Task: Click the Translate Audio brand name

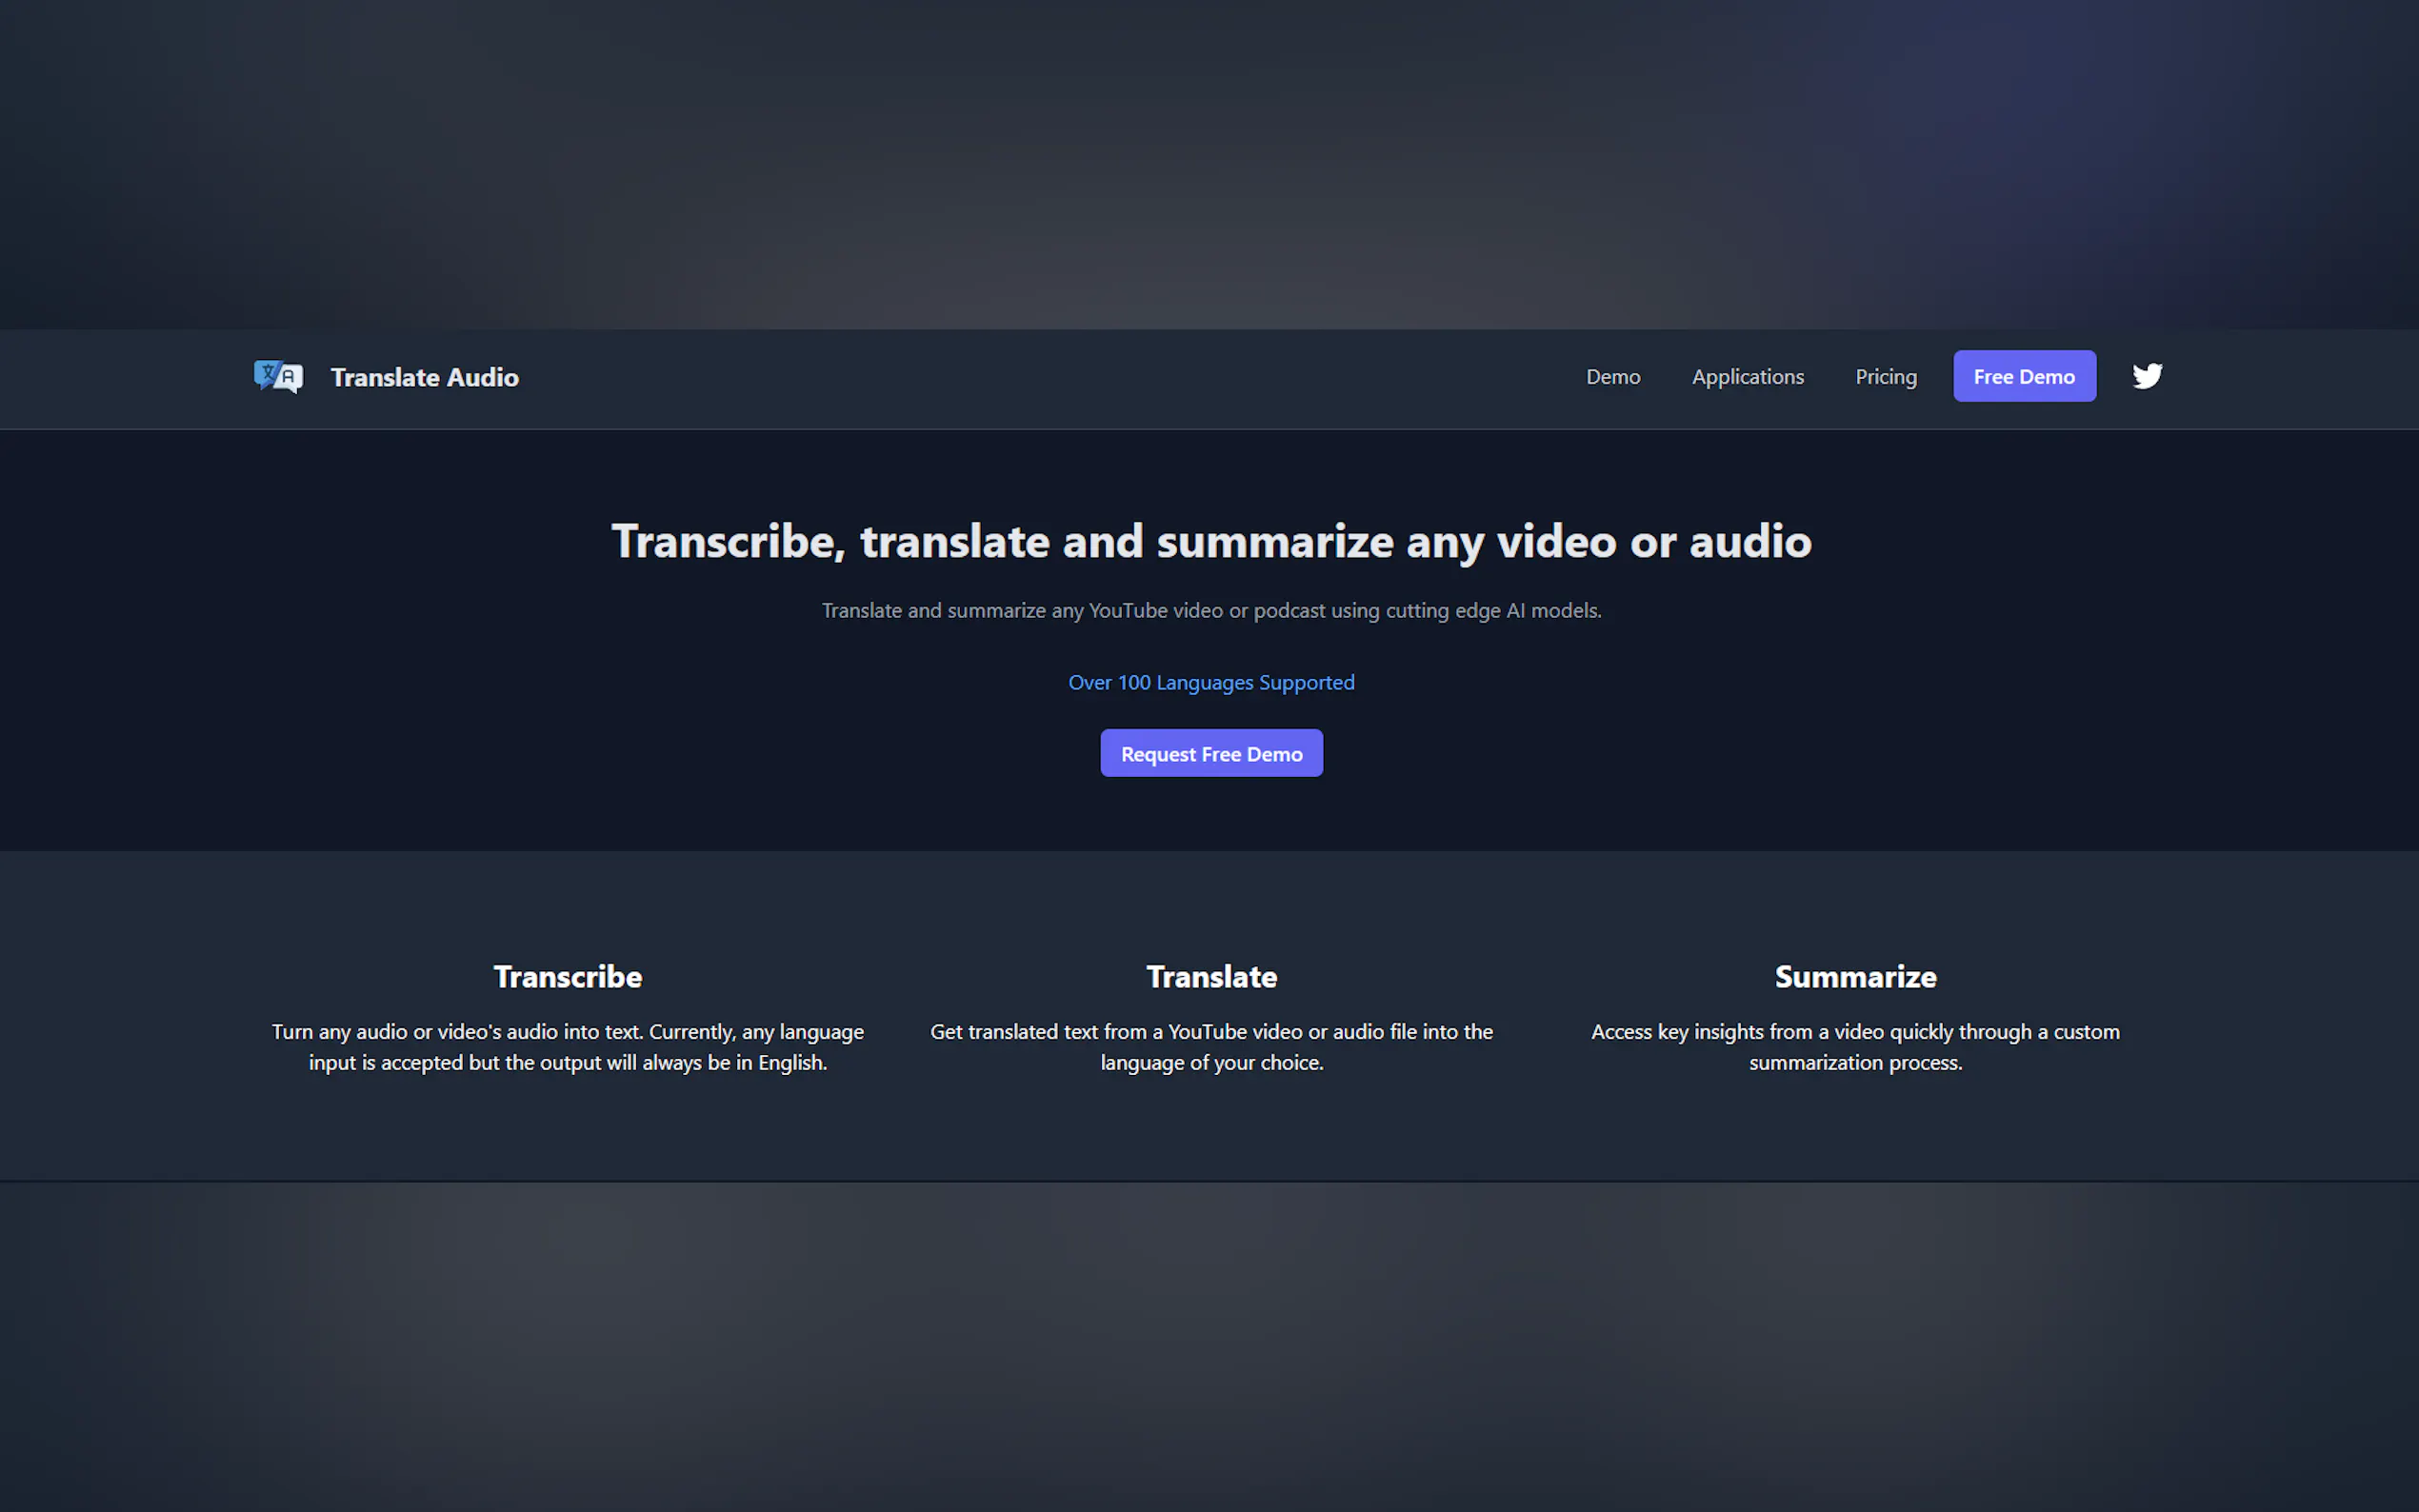Action: (424, 377)
